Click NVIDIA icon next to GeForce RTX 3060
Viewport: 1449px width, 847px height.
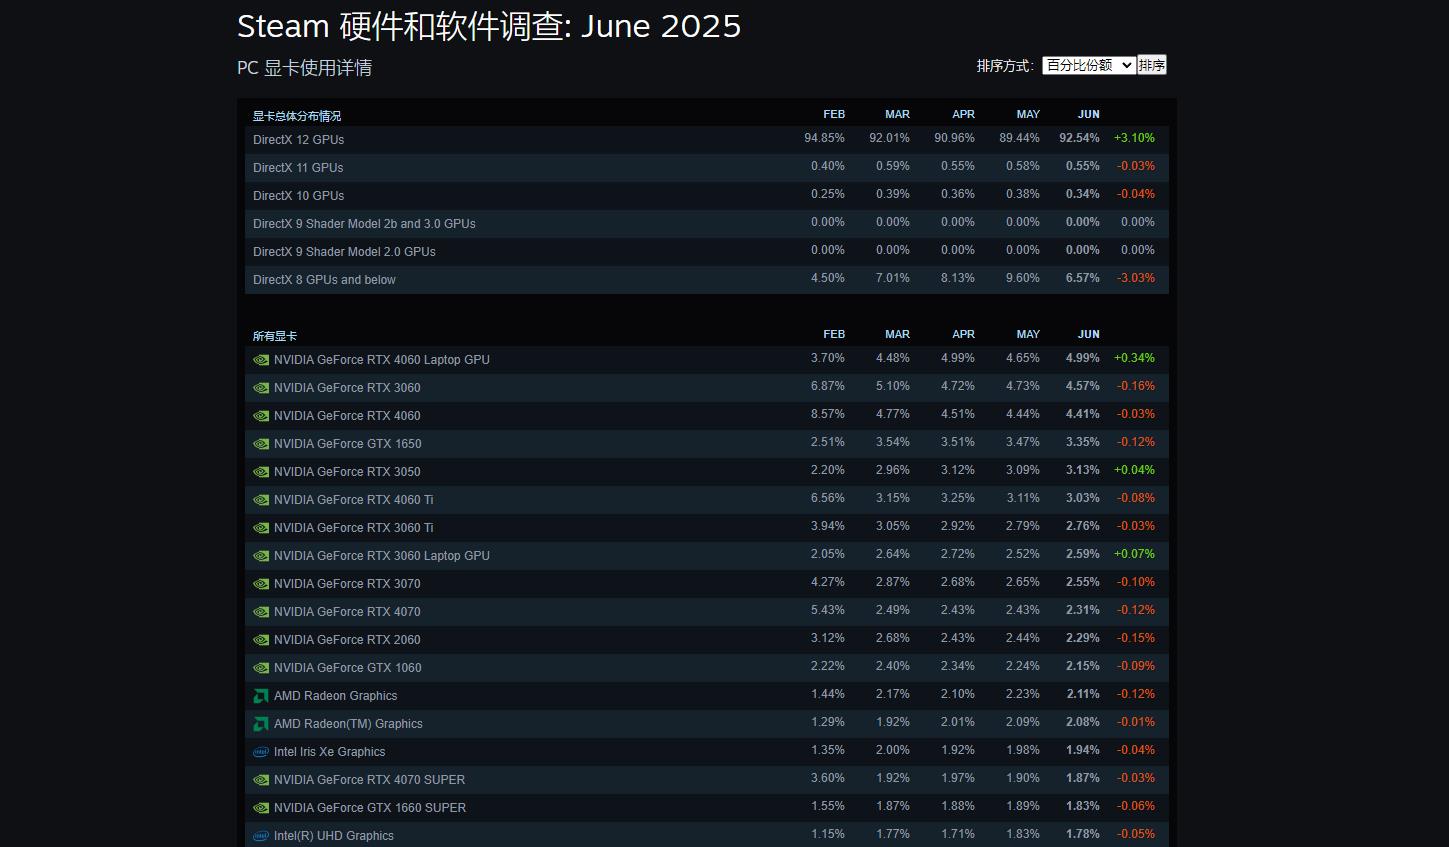pos(261,388)
